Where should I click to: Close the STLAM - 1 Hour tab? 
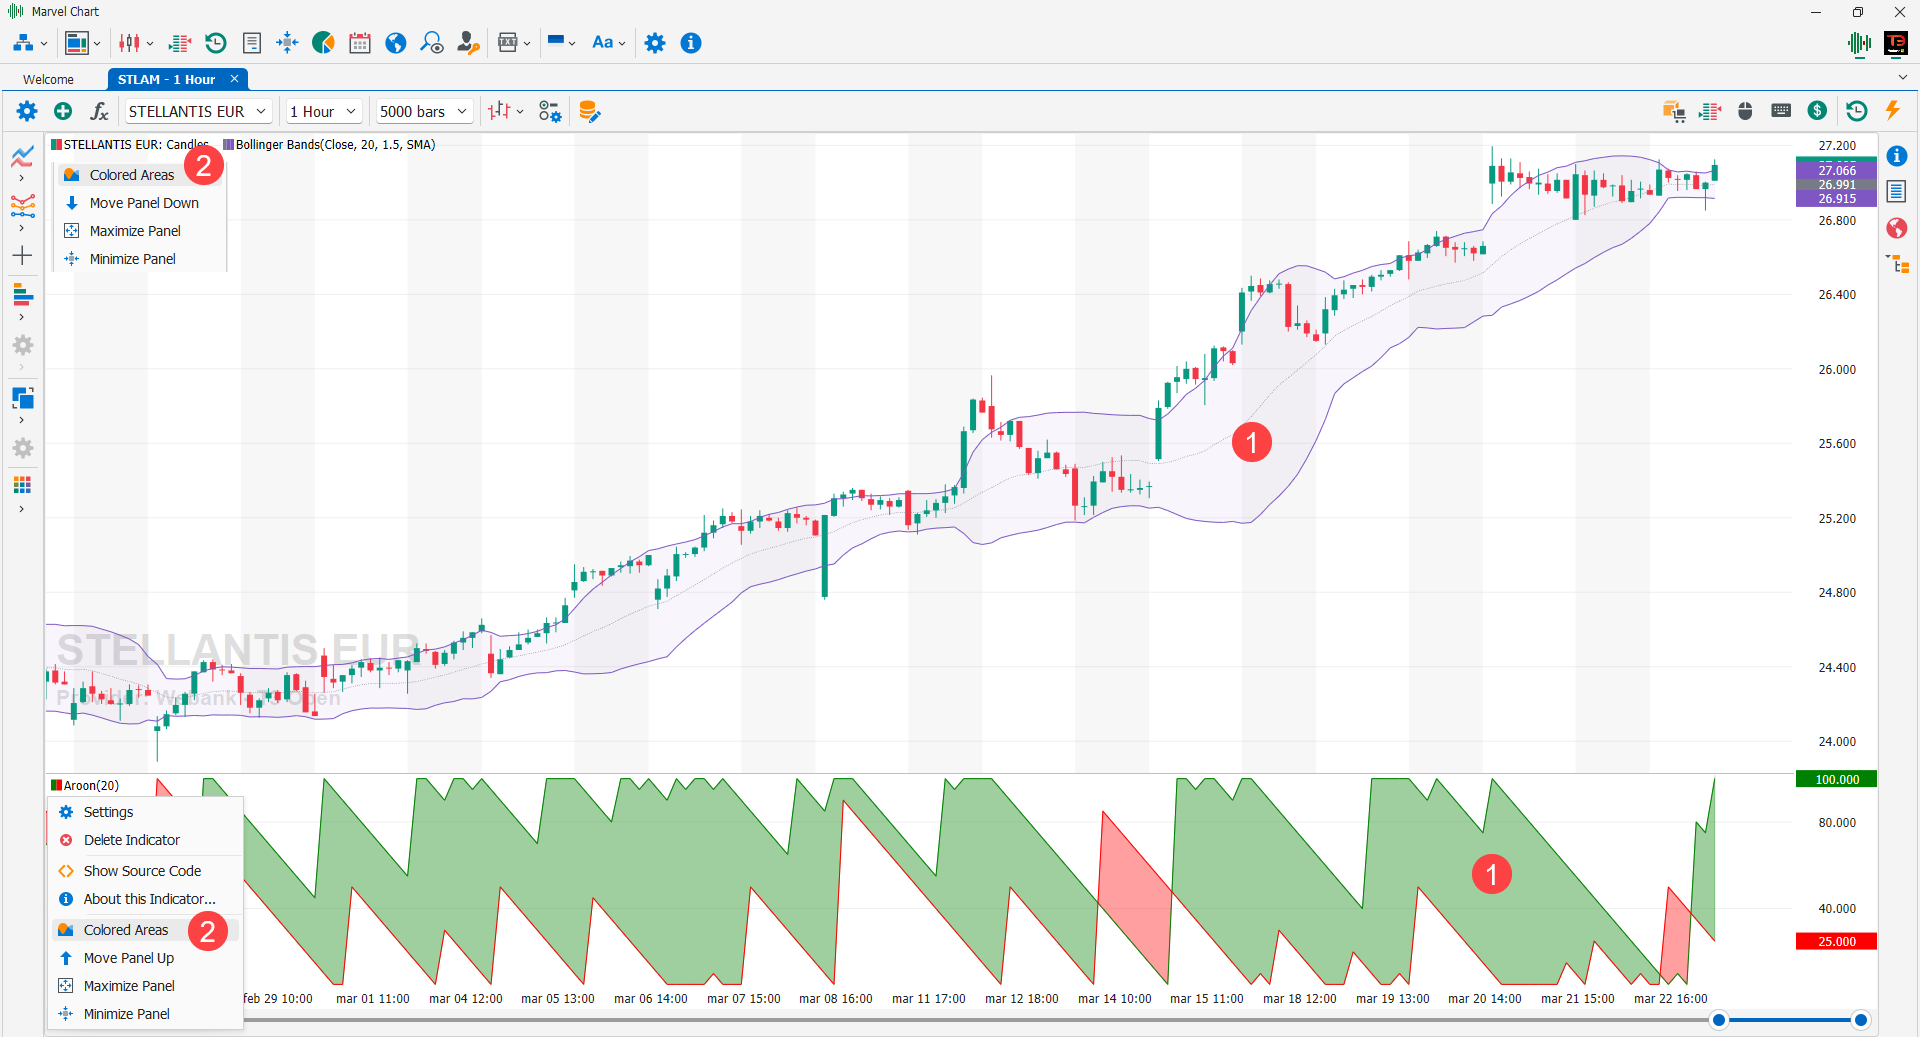(234, 79)
